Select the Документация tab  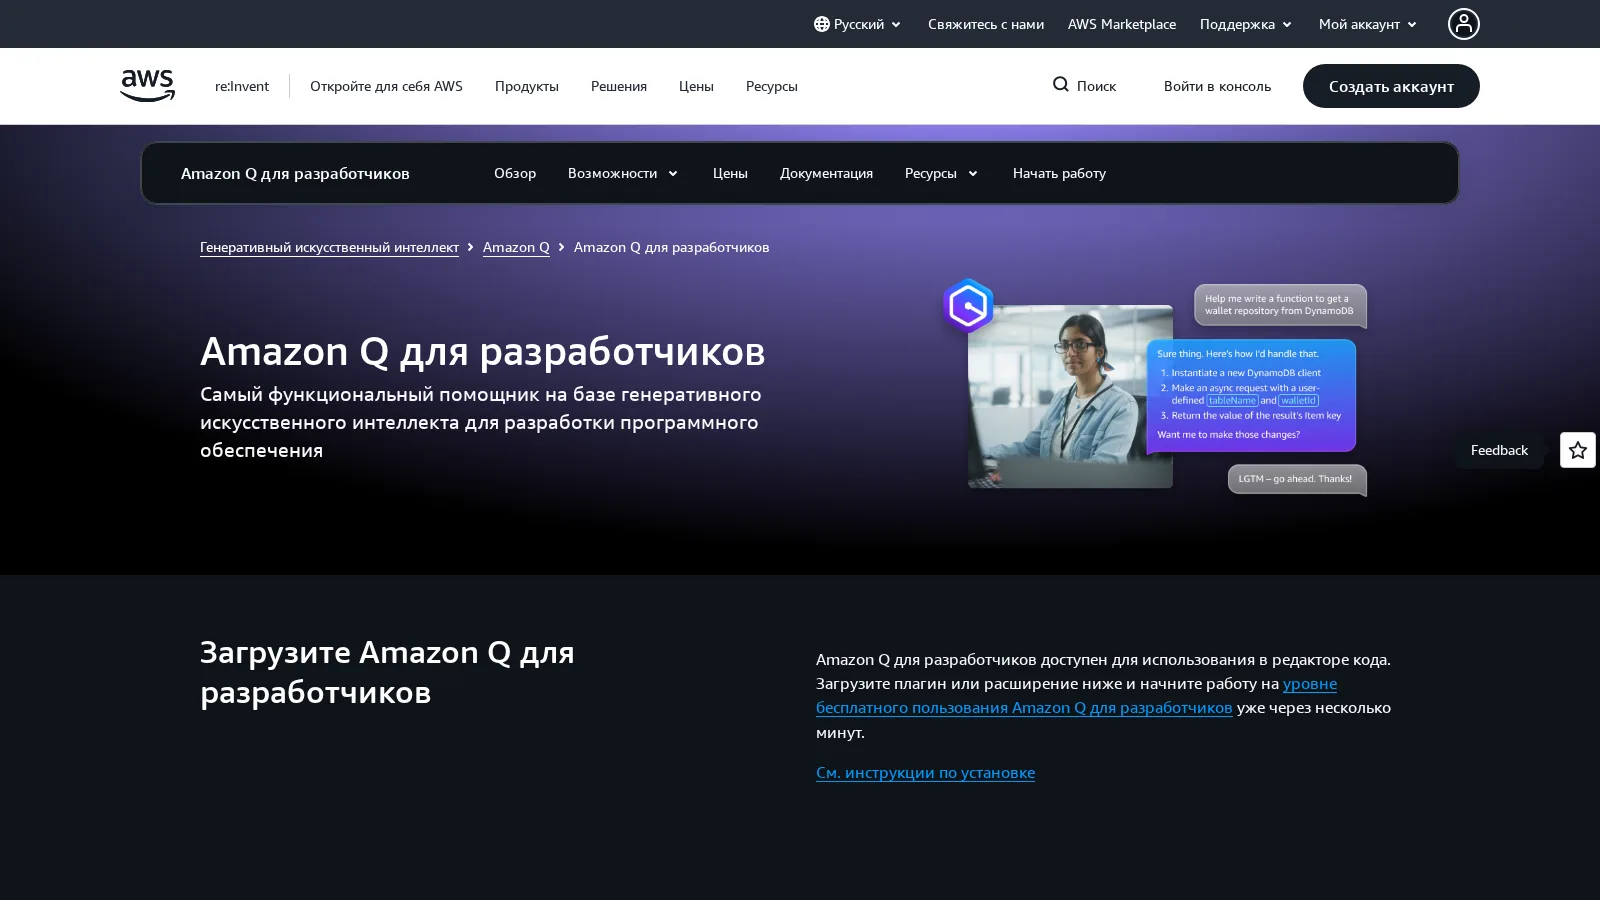826,173
